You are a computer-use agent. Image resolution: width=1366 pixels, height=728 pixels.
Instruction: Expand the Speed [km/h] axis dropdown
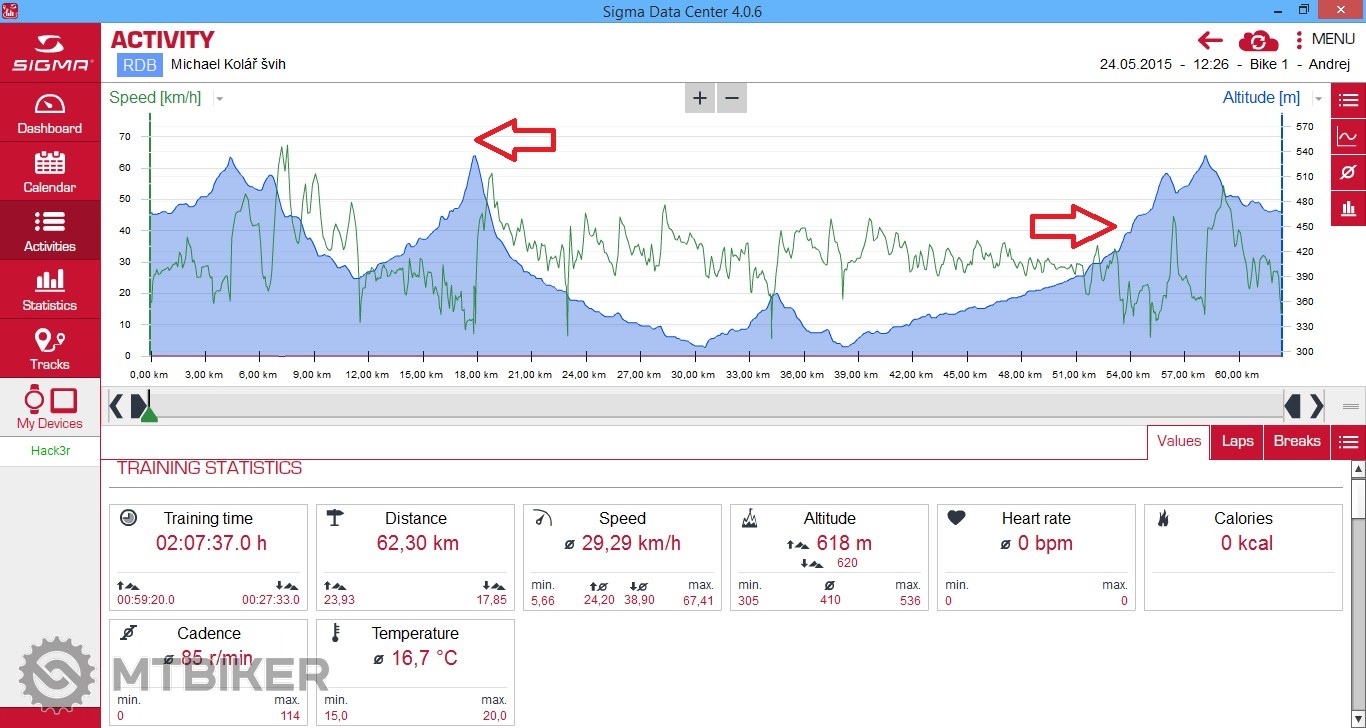click(x=220, y=99)
